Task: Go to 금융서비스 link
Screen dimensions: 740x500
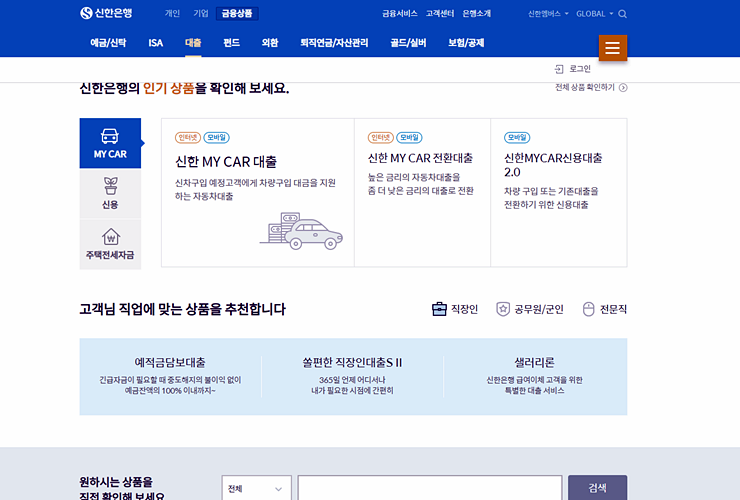Action: click(400, 14)
